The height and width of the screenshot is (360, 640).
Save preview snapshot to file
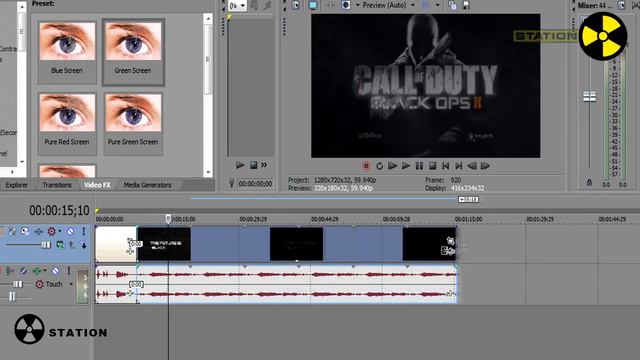466,5
